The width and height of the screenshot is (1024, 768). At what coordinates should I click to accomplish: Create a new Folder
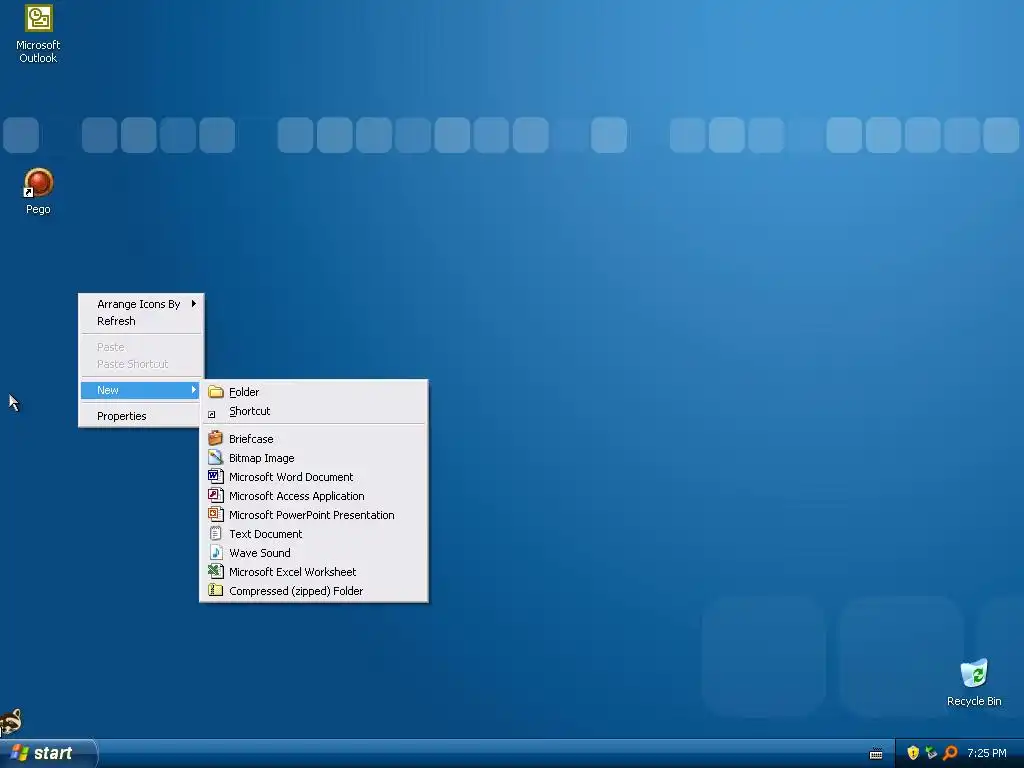coord(313,392)
